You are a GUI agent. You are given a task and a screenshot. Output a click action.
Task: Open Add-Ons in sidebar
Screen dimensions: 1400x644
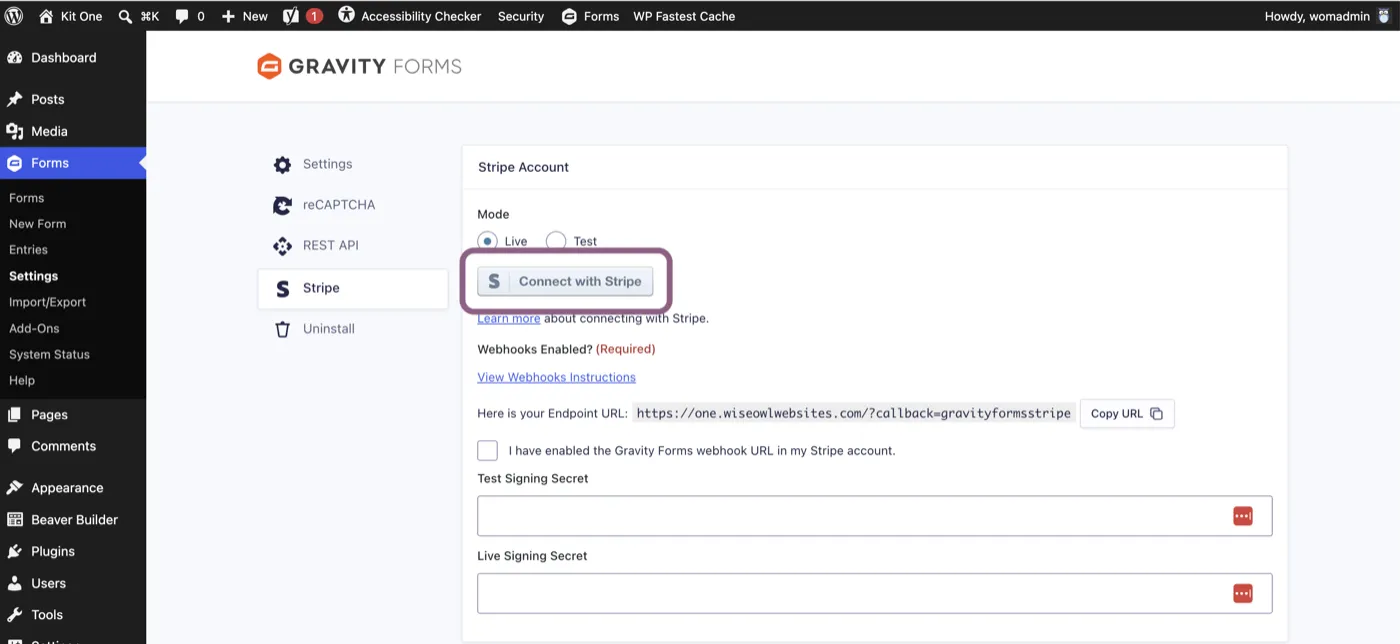(34, 328)
